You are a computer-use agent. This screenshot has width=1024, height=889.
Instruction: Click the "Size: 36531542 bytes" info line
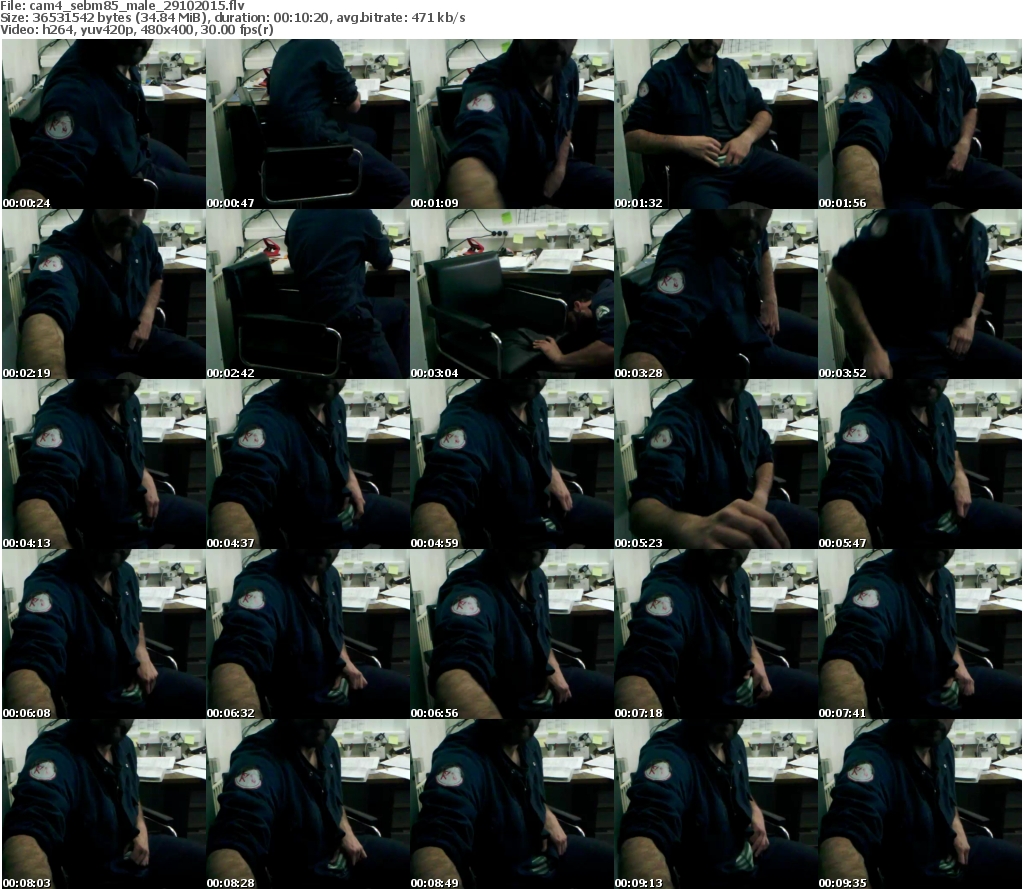[x=232, y=18]
